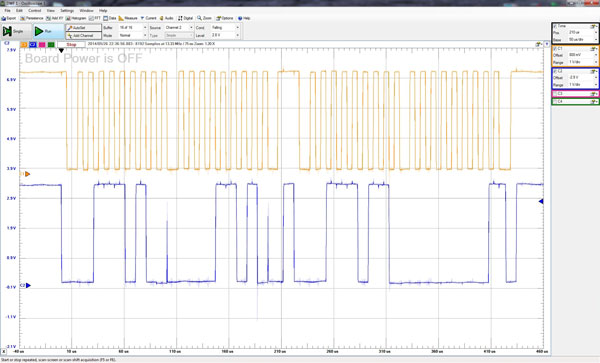Click the Help toolbar icon
Screen dimensions: 600x363
tap(244, 18)
